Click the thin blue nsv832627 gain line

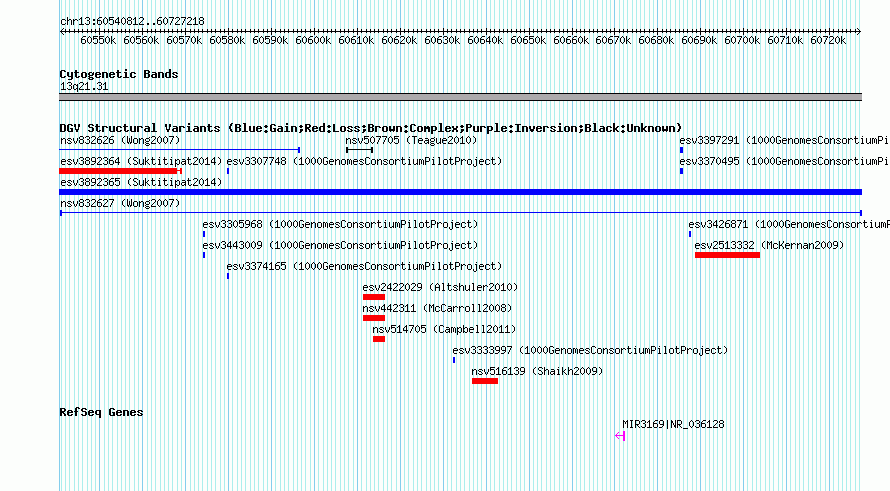pos(460,213)
